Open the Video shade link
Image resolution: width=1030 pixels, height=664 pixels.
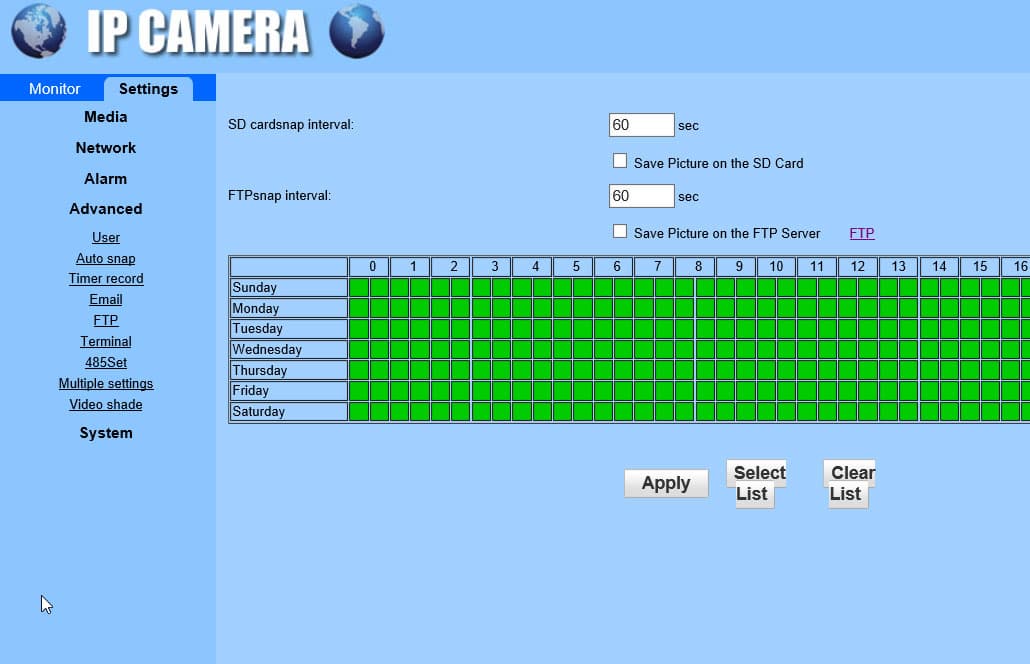click(x=106, y=405)
